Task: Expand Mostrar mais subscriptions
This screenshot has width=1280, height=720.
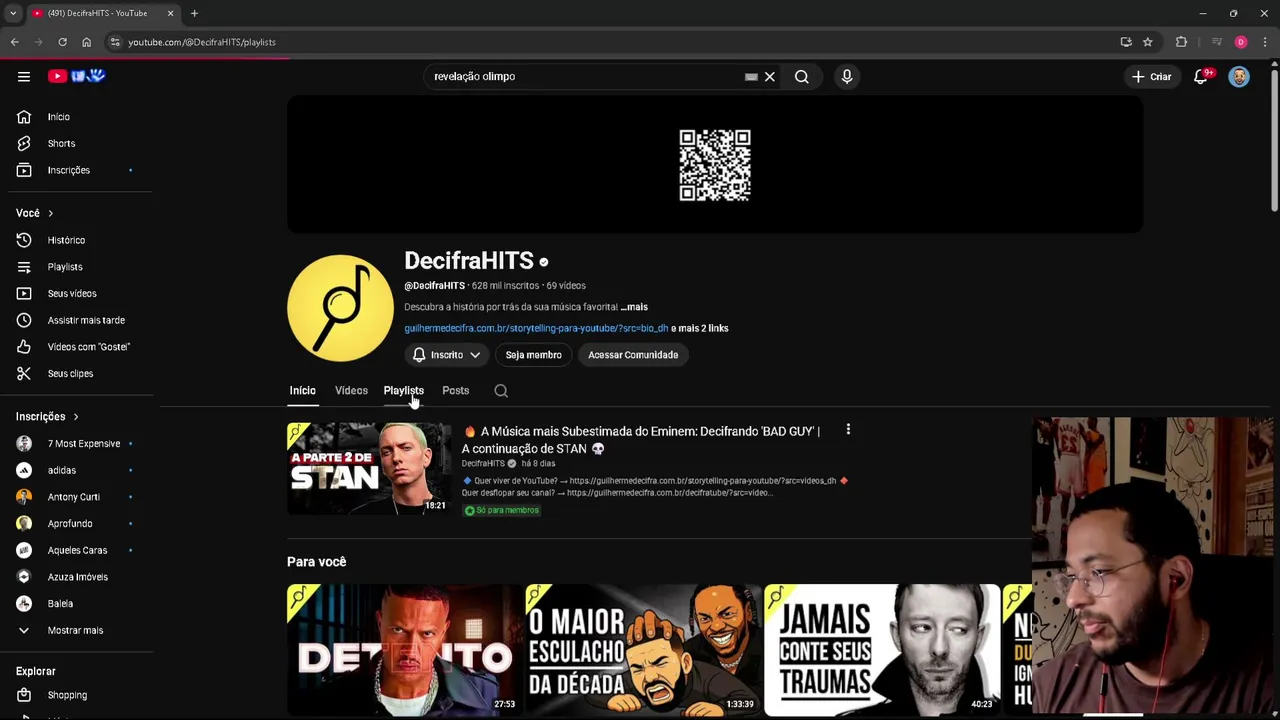Action: click(x=76, y=630)
